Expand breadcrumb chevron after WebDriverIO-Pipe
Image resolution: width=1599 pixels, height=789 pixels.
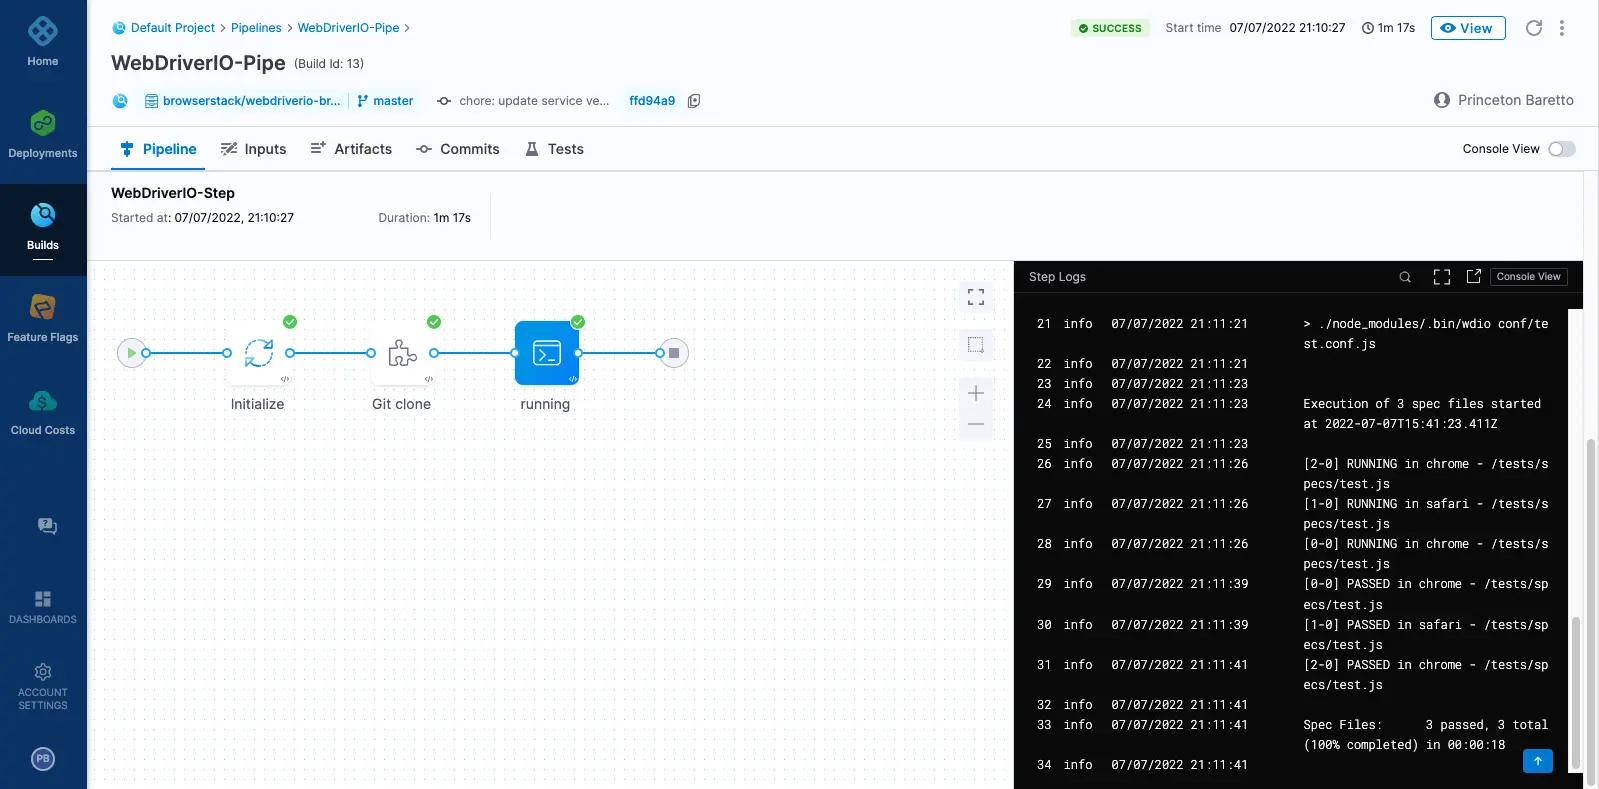pyautogui.click(x=407, y=28)
